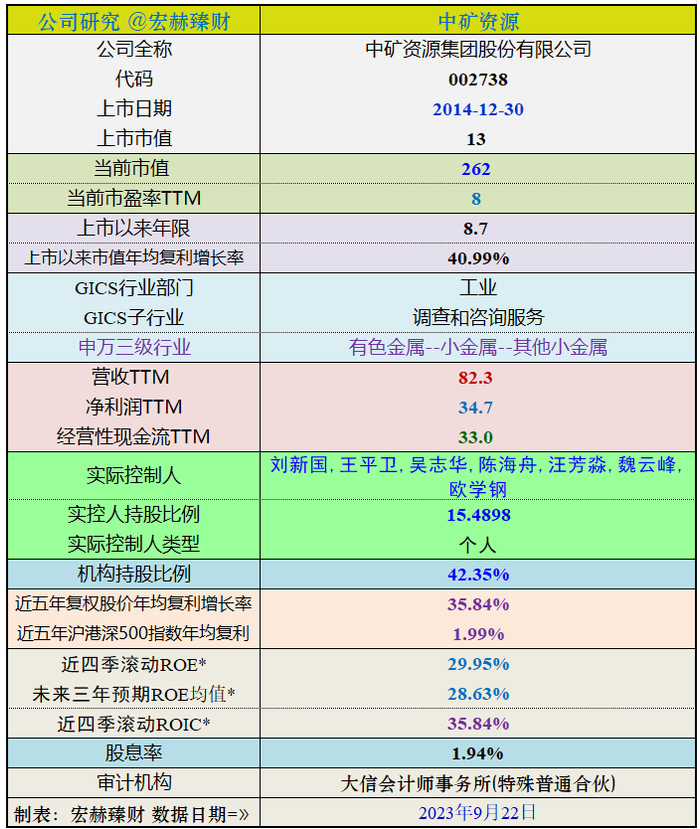This screenshot has height=829, width=700.
Task: Select growth rate '40.99%'
Action: [478, 259]
